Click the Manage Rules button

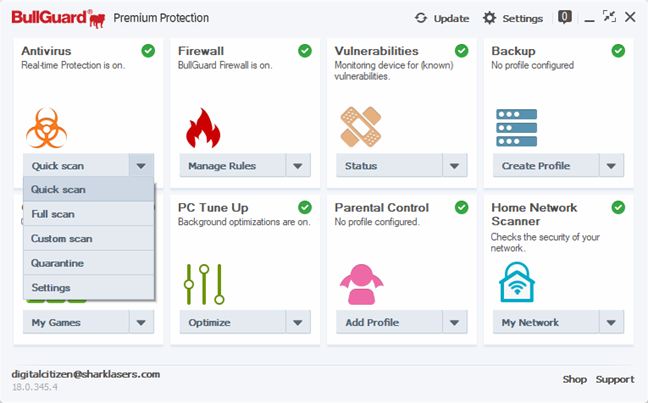tap(233, 166)
